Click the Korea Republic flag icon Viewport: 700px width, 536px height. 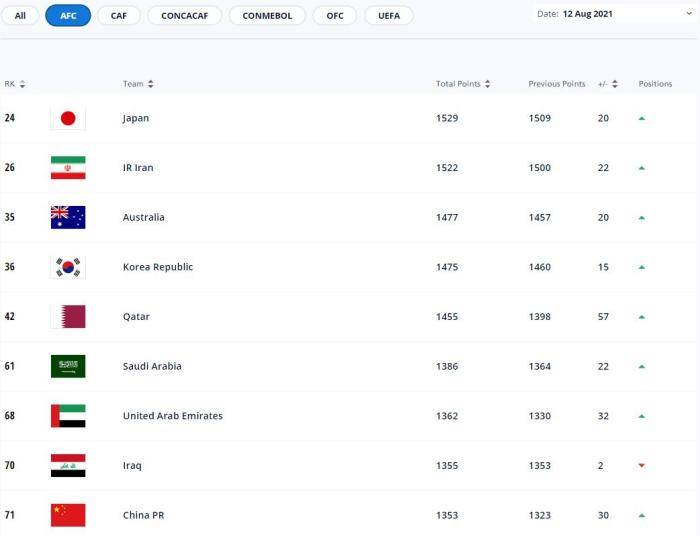coord(68,267)
